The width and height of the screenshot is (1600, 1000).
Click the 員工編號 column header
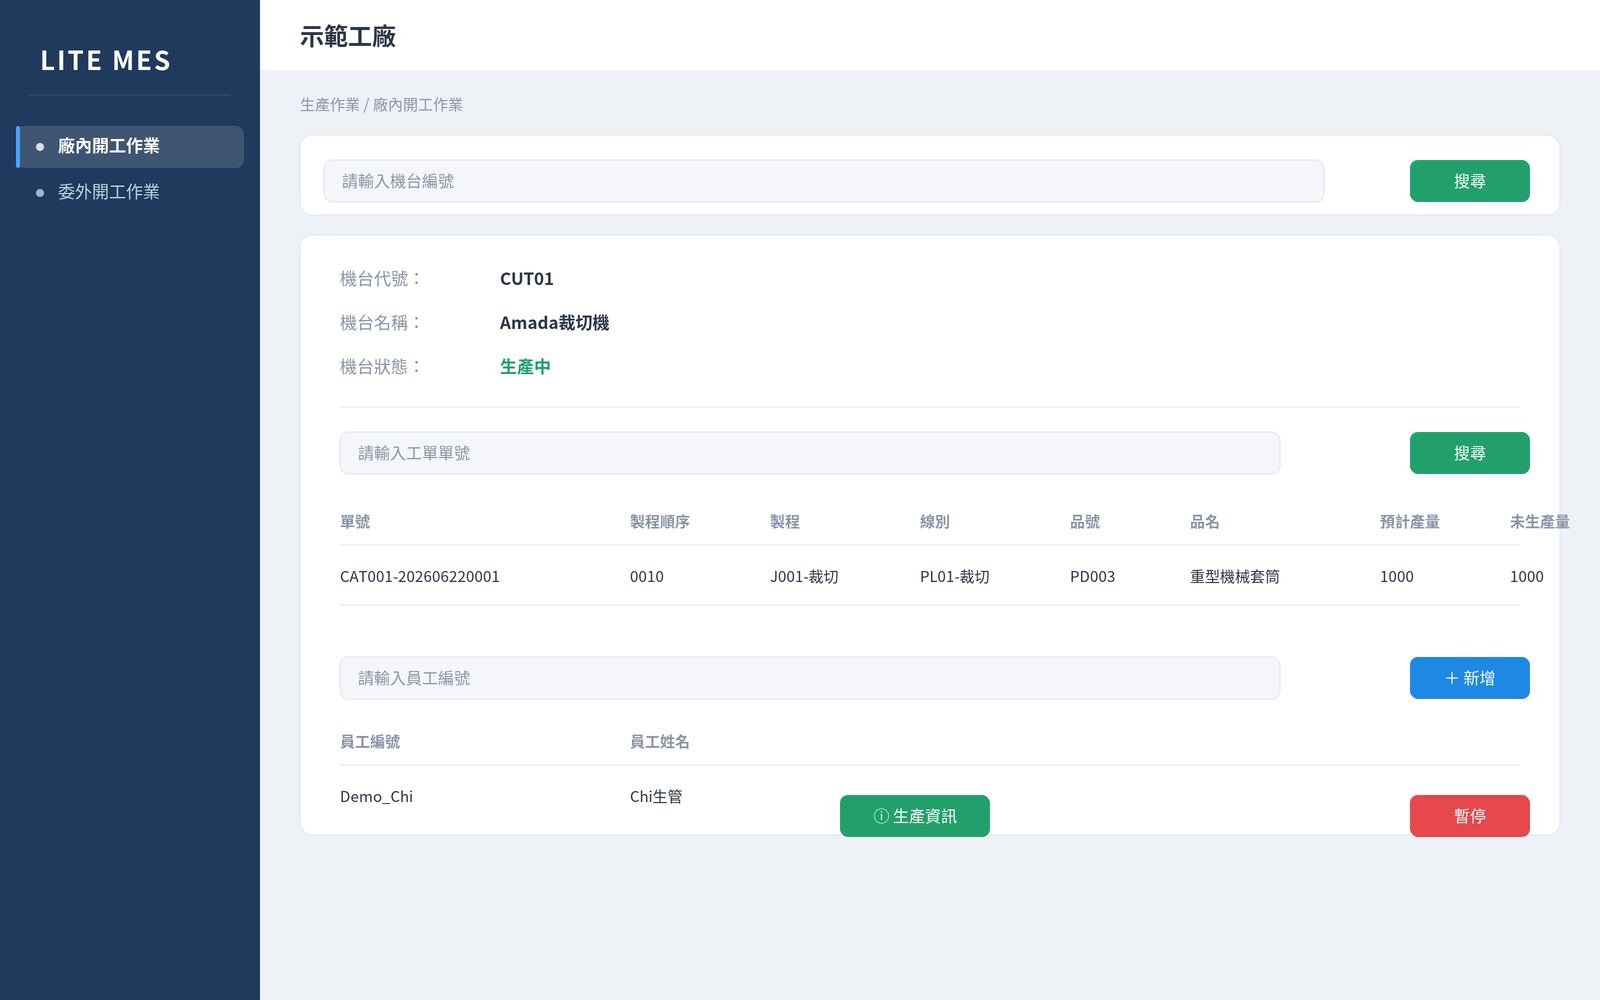tap(370, 742)
